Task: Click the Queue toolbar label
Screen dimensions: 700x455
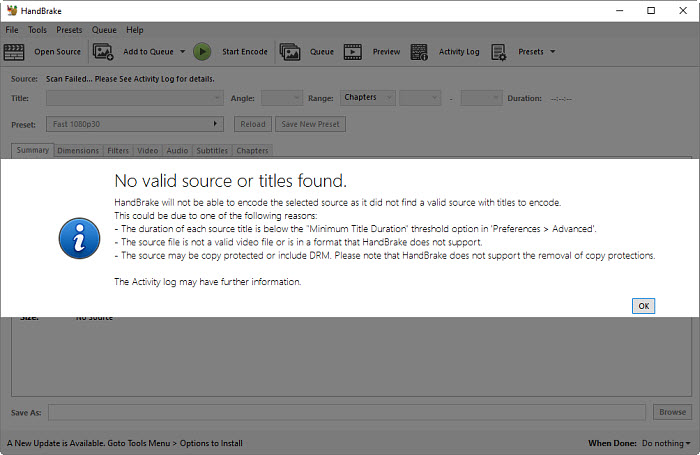Action: [322, 52]
